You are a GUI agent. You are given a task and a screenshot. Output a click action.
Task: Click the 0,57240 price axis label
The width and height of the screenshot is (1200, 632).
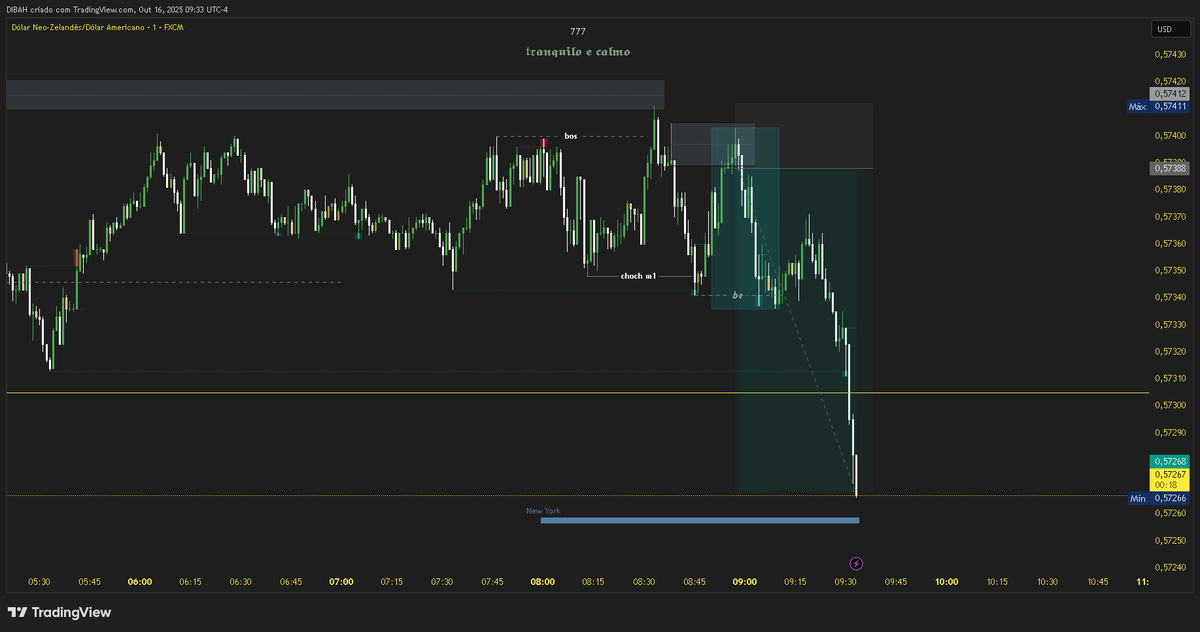tap(1170, 567)
